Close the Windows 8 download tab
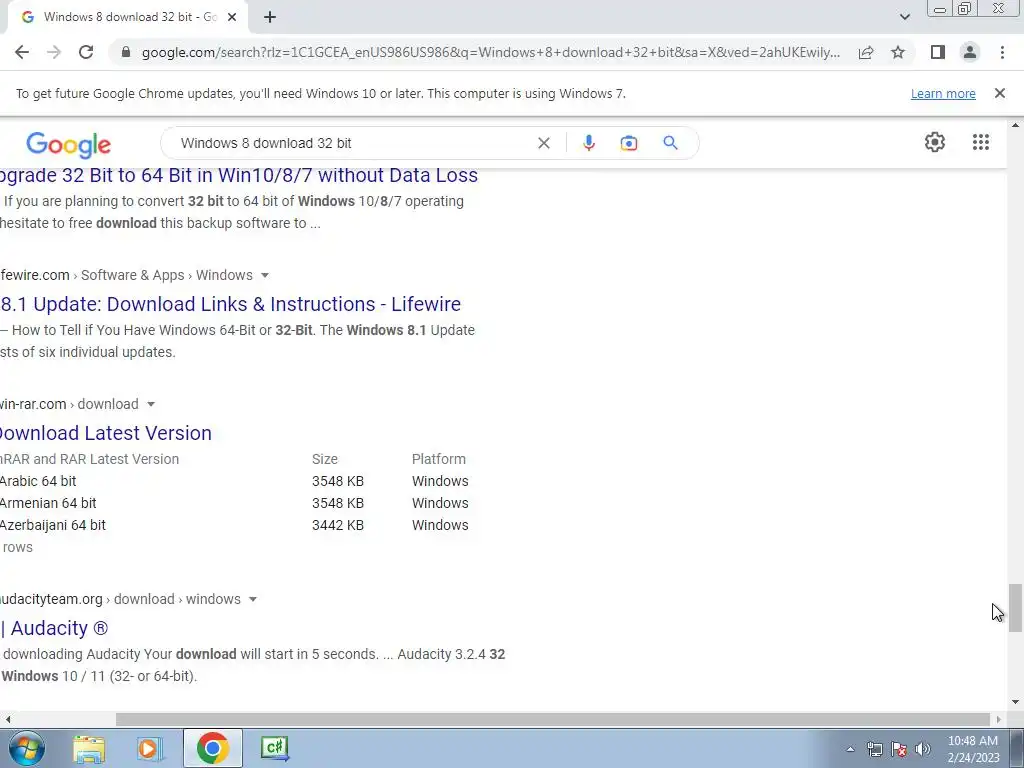Image resolution: width=1024 pixels, height=768 pixels. tap(232, 18)
